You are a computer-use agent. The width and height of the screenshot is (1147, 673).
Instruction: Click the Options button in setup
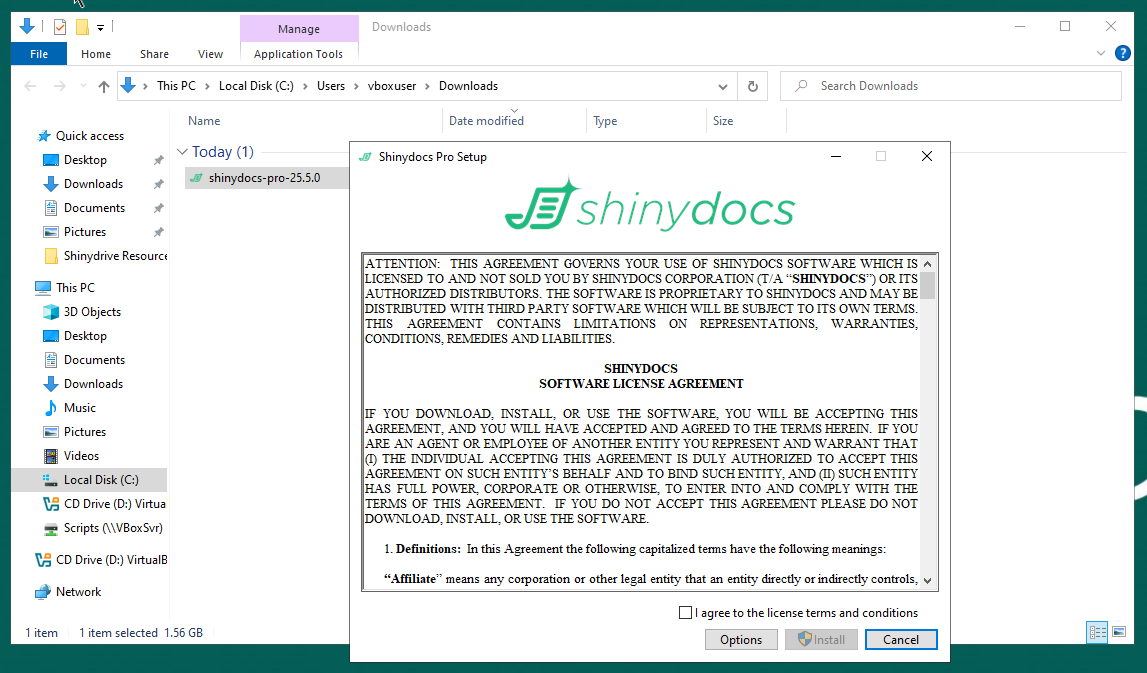(x=741, y=640)
